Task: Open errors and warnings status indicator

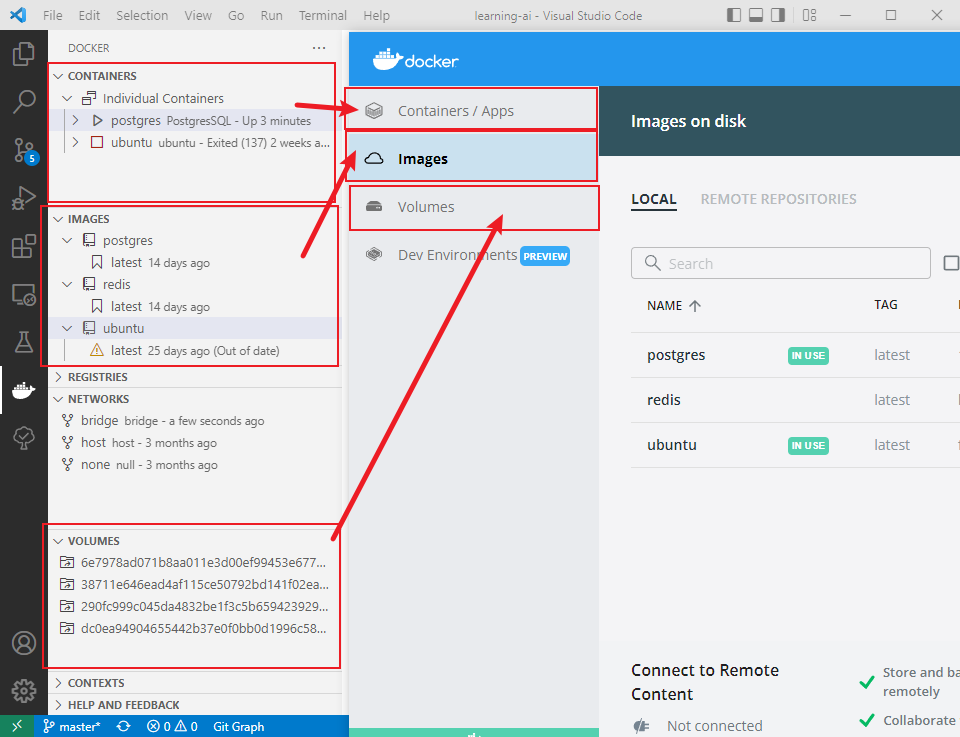Action: coord(172,726)
